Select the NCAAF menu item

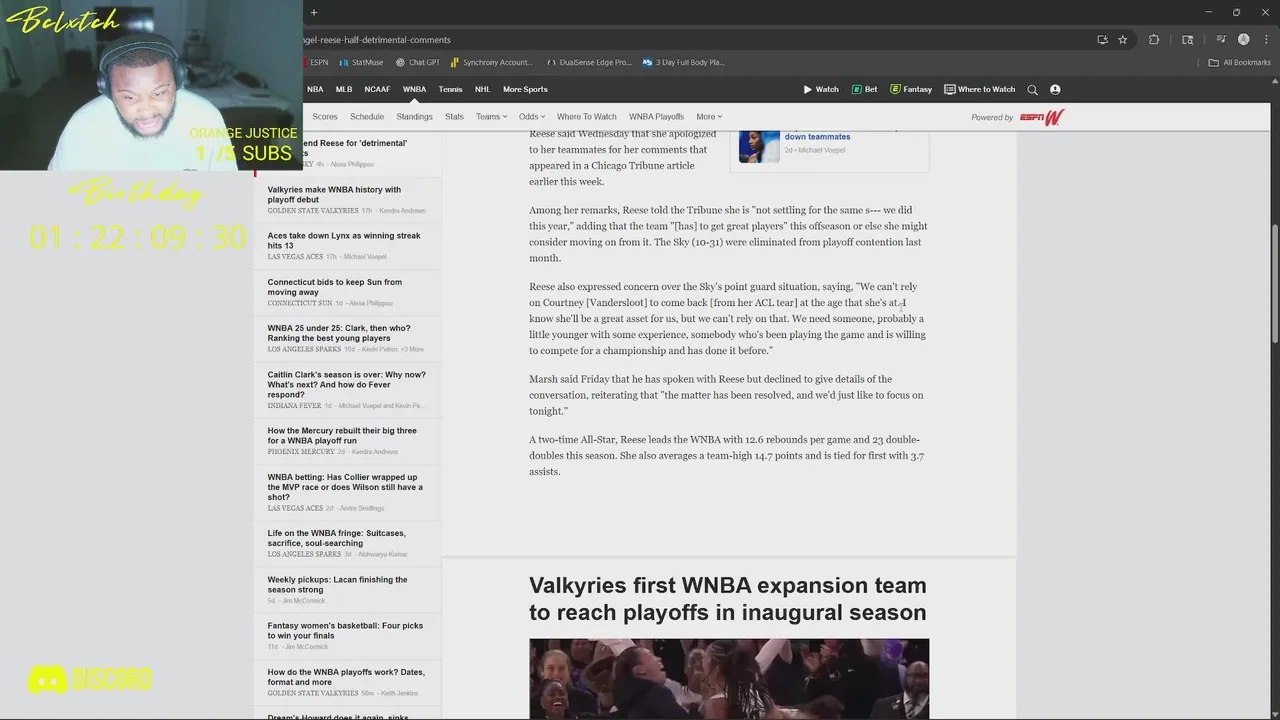coord(377,90)
